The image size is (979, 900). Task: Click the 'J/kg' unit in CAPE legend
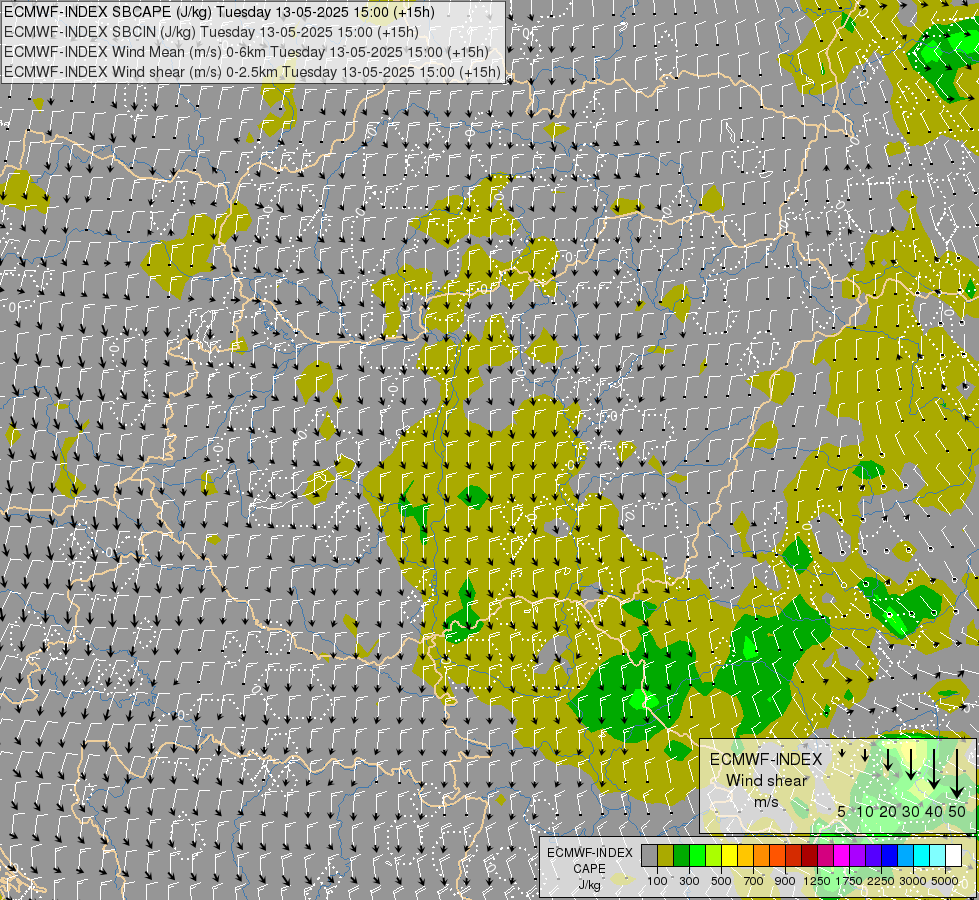[589, 886]
